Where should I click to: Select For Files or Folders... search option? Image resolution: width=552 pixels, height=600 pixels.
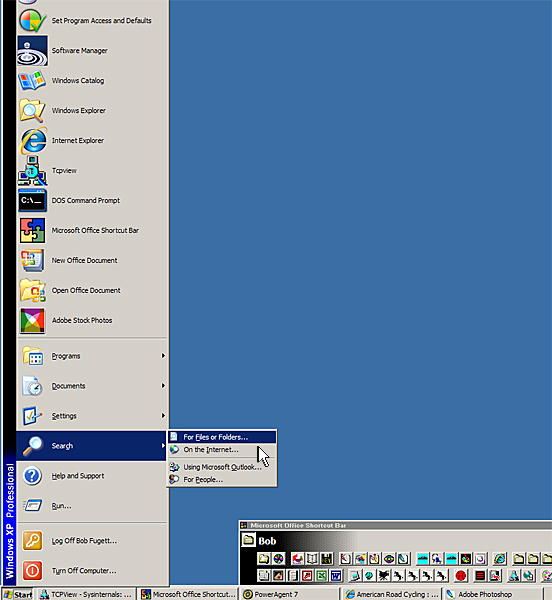(222, 437)
